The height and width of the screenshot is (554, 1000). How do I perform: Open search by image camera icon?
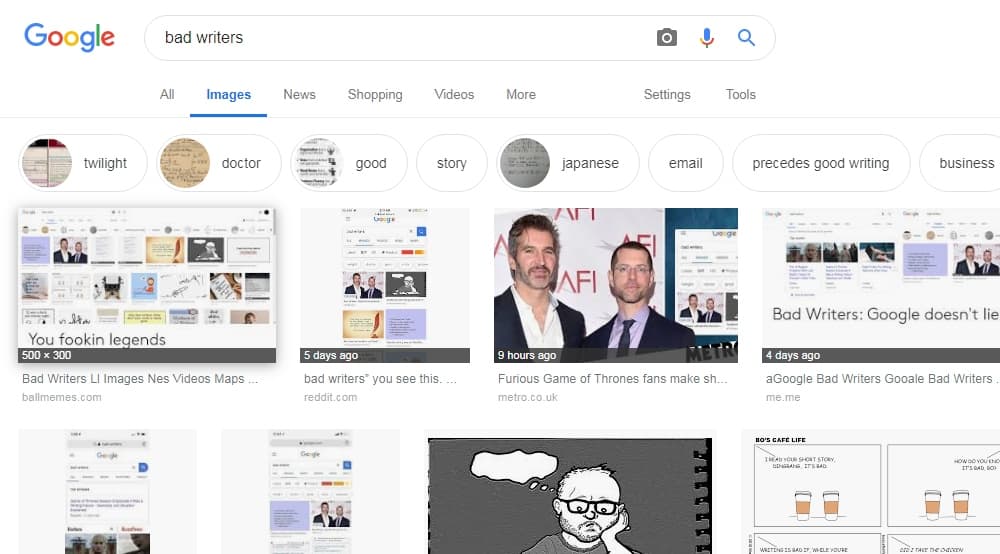click(666, 38)
